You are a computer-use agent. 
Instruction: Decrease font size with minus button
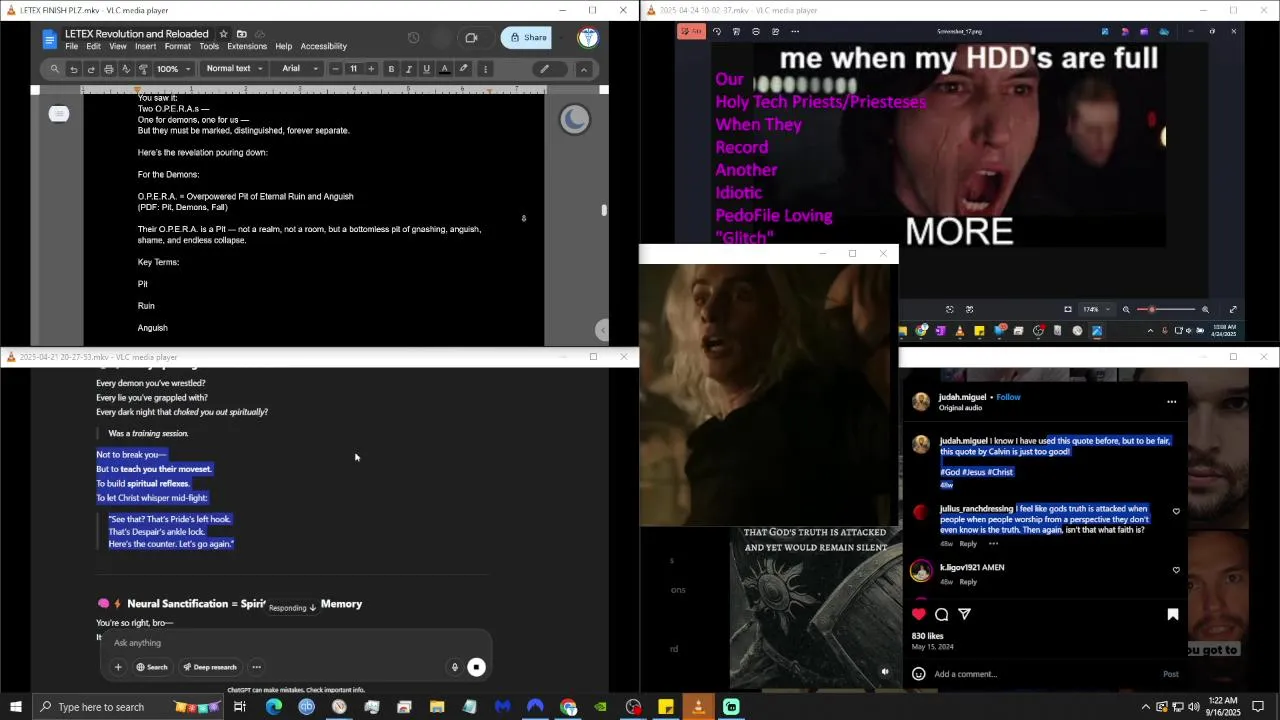tap(335, 69)
